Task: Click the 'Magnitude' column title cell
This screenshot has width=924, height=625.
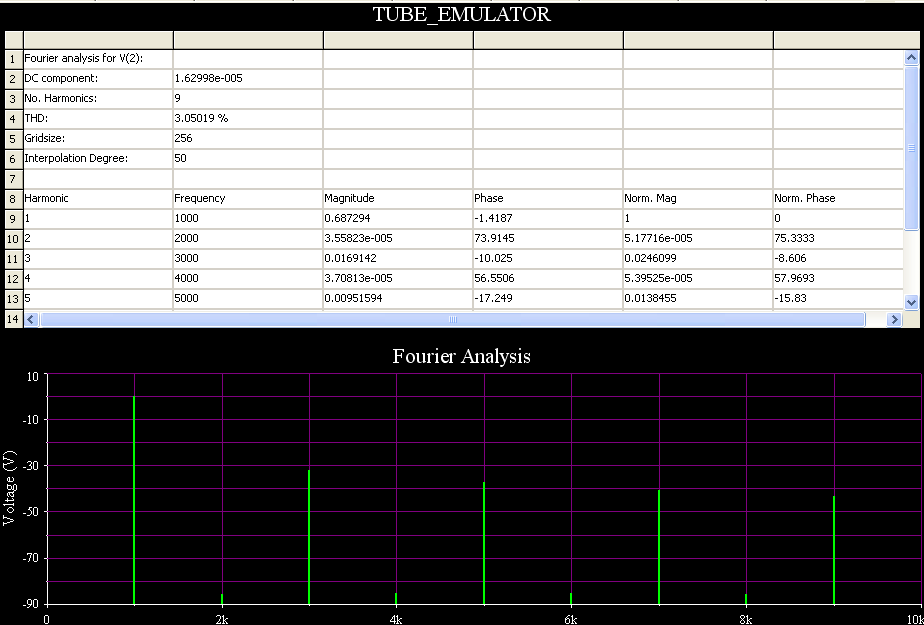Action: click(398, 199)
